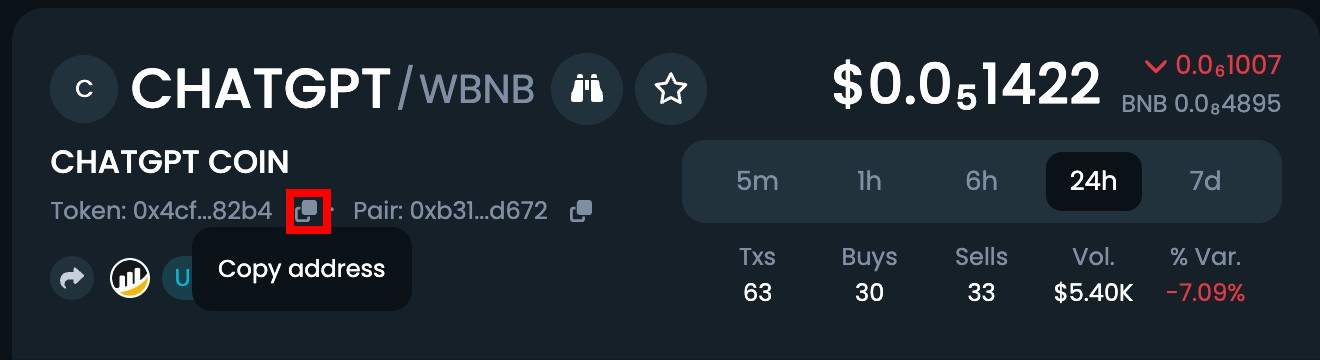The image size is (1320, 360).
Task: Select the 5m timeframe
Action: pyautogui.click(x=757, y=181)
